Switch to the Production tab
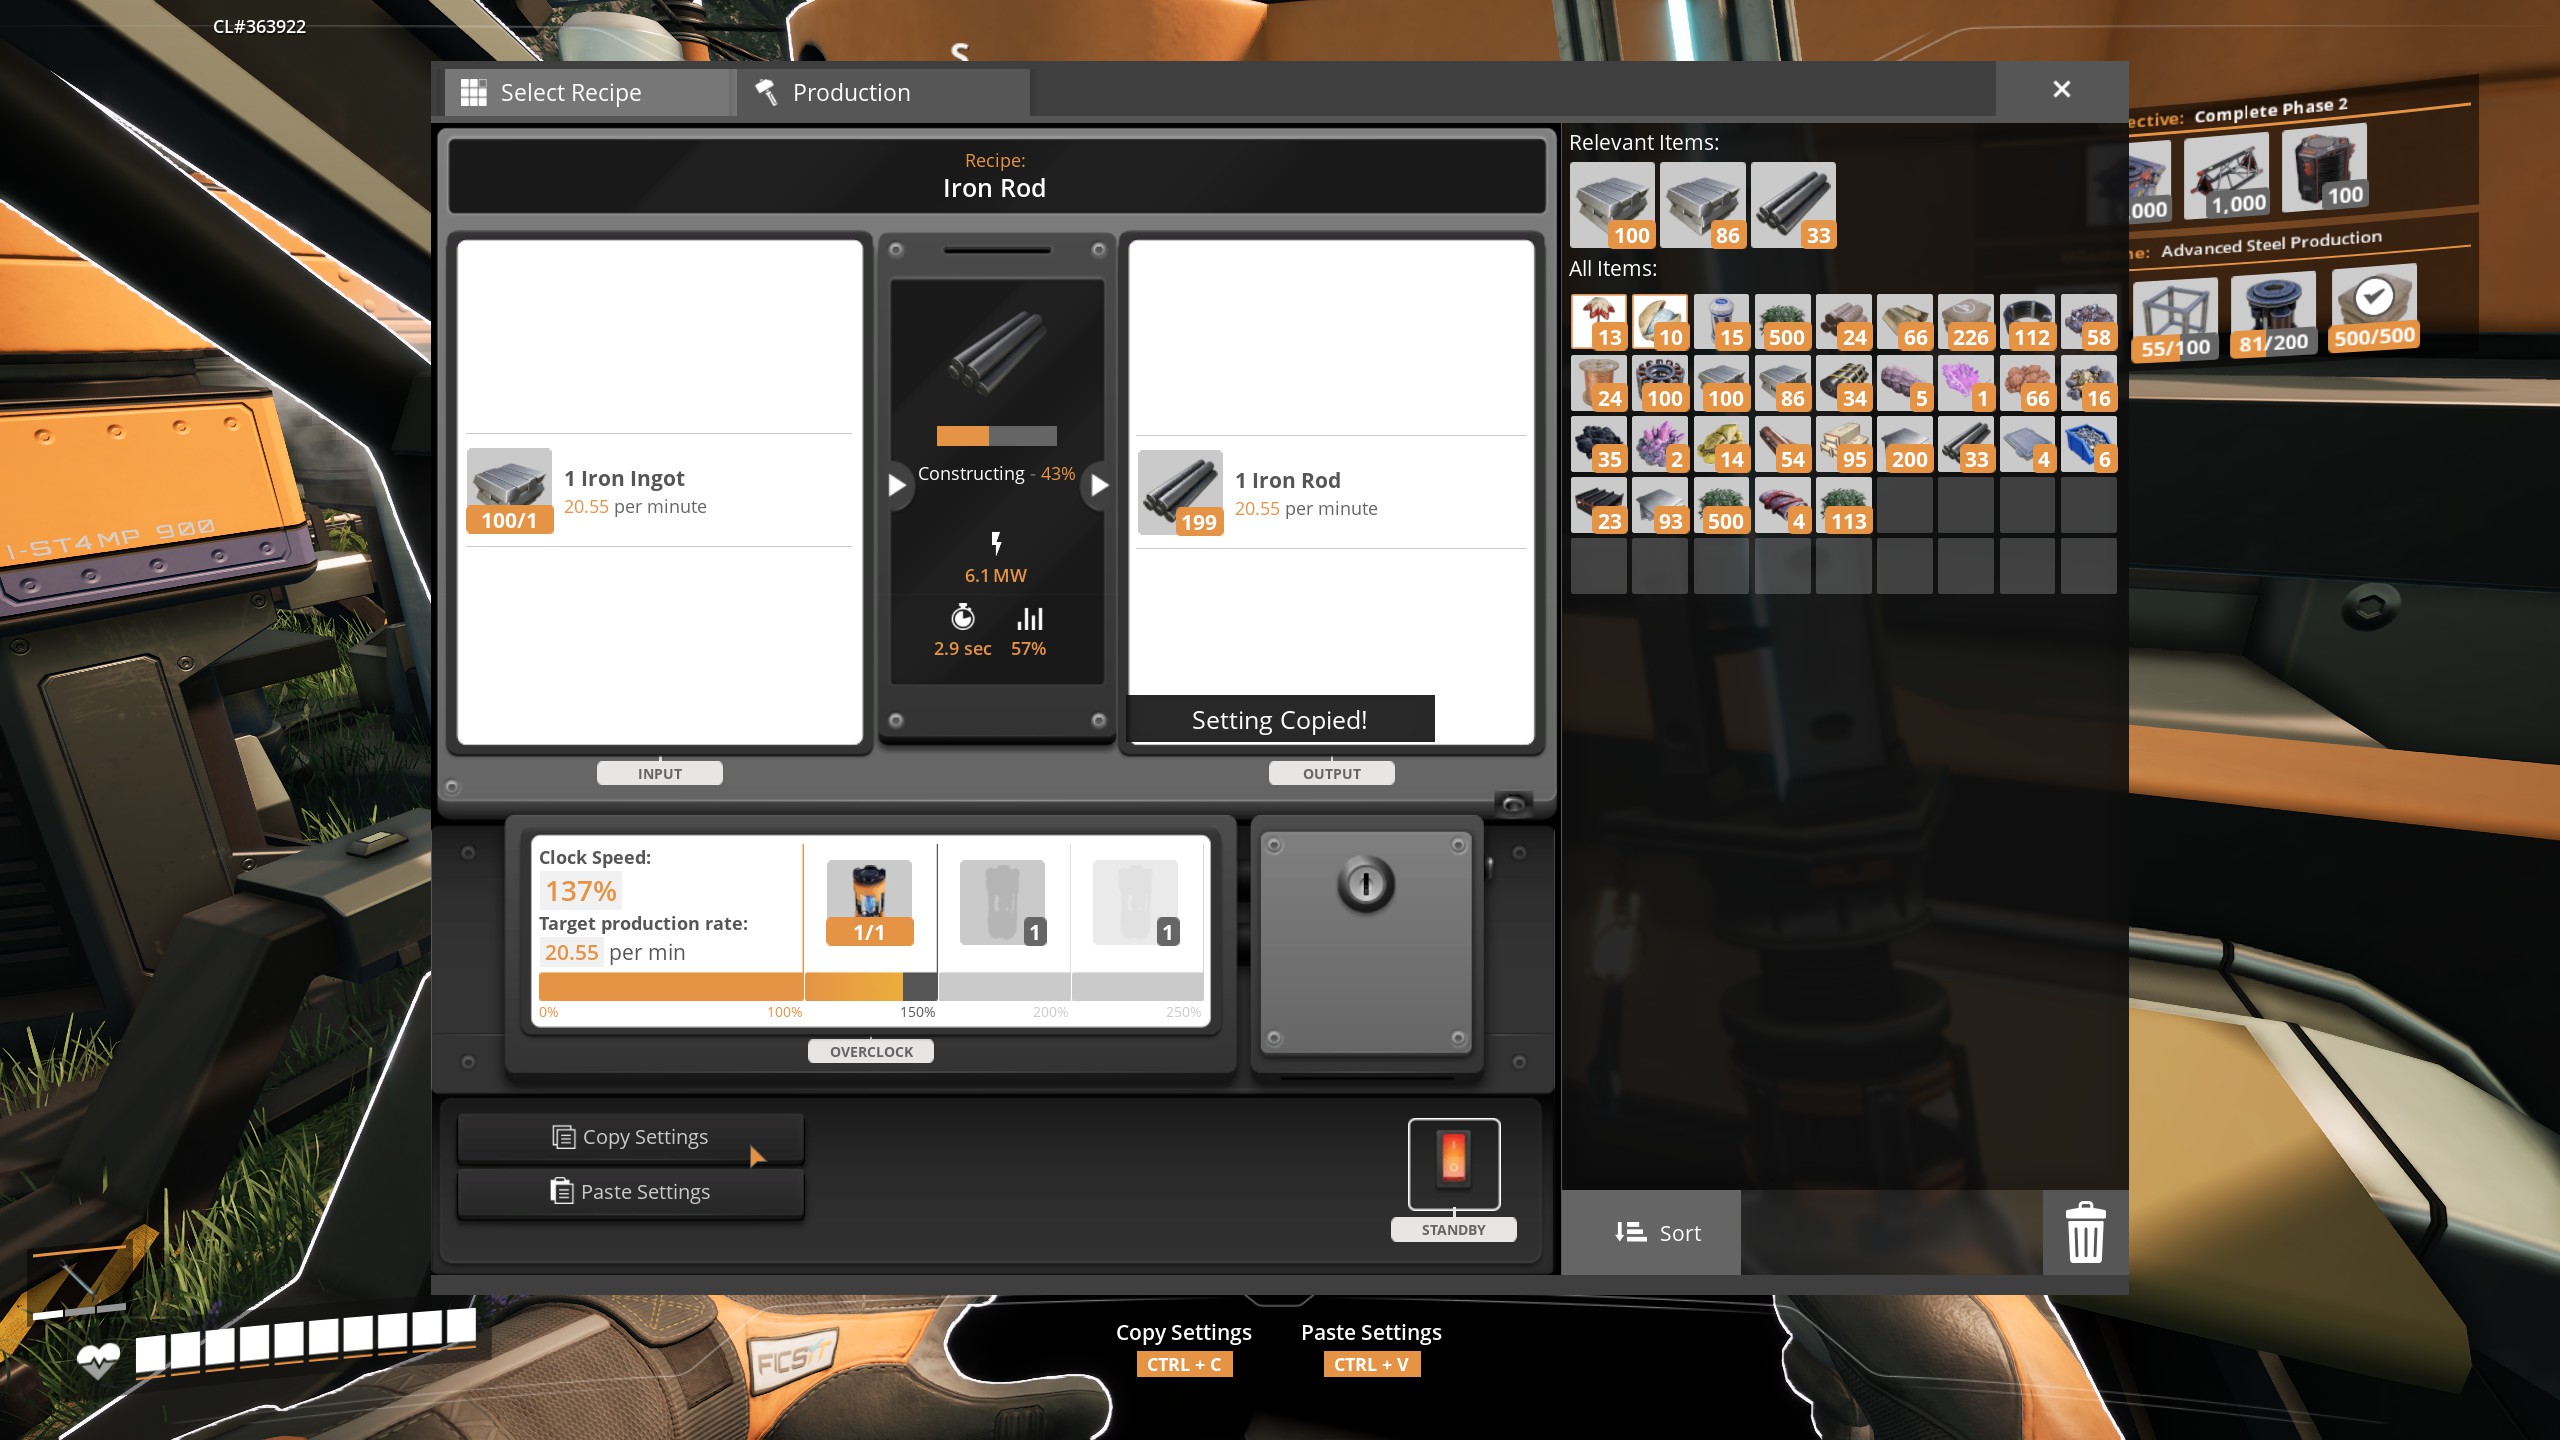 tap(851, 90)
